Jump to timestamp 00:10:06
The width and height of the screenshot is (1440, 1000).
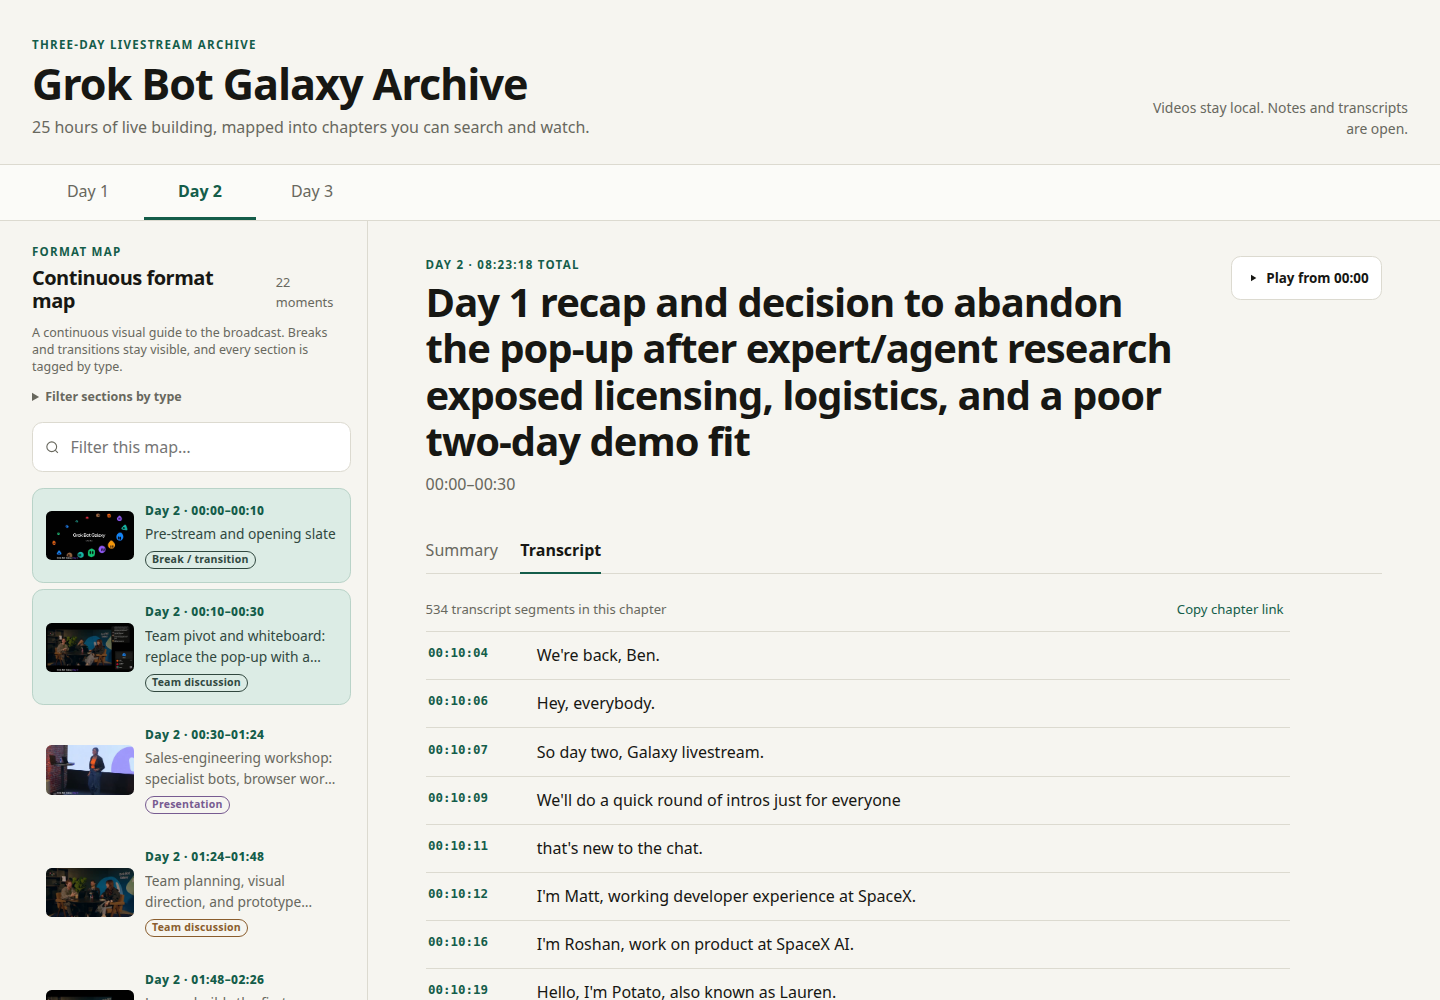(x=458, y=701)
